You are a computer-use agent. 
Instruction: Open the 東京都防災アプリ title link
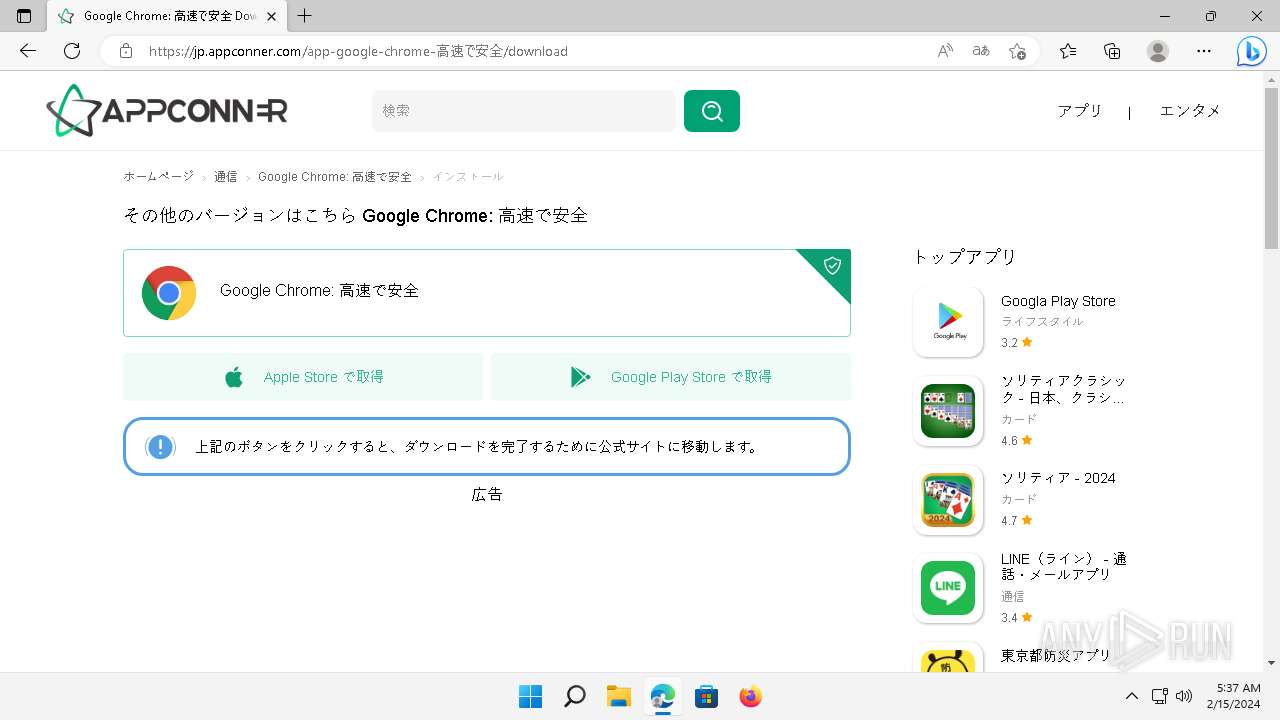(1056, 655)
